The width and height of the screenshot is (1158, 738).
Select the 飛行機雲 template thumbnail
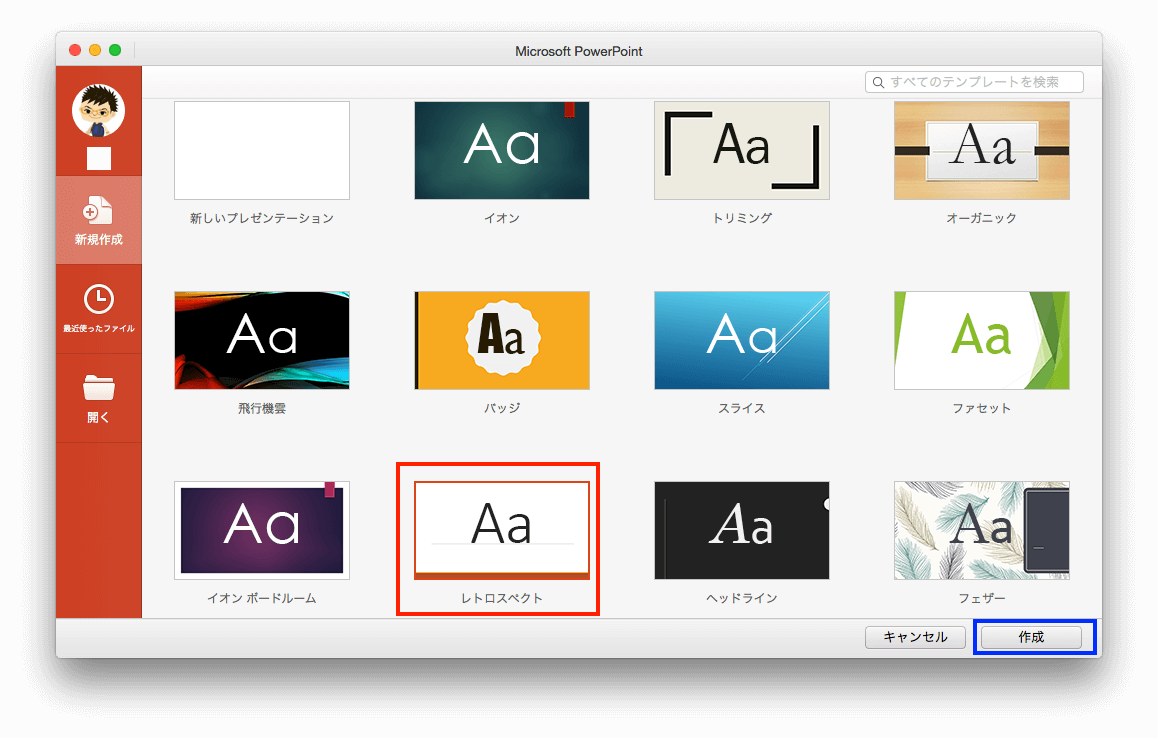(x=261, y=340)
